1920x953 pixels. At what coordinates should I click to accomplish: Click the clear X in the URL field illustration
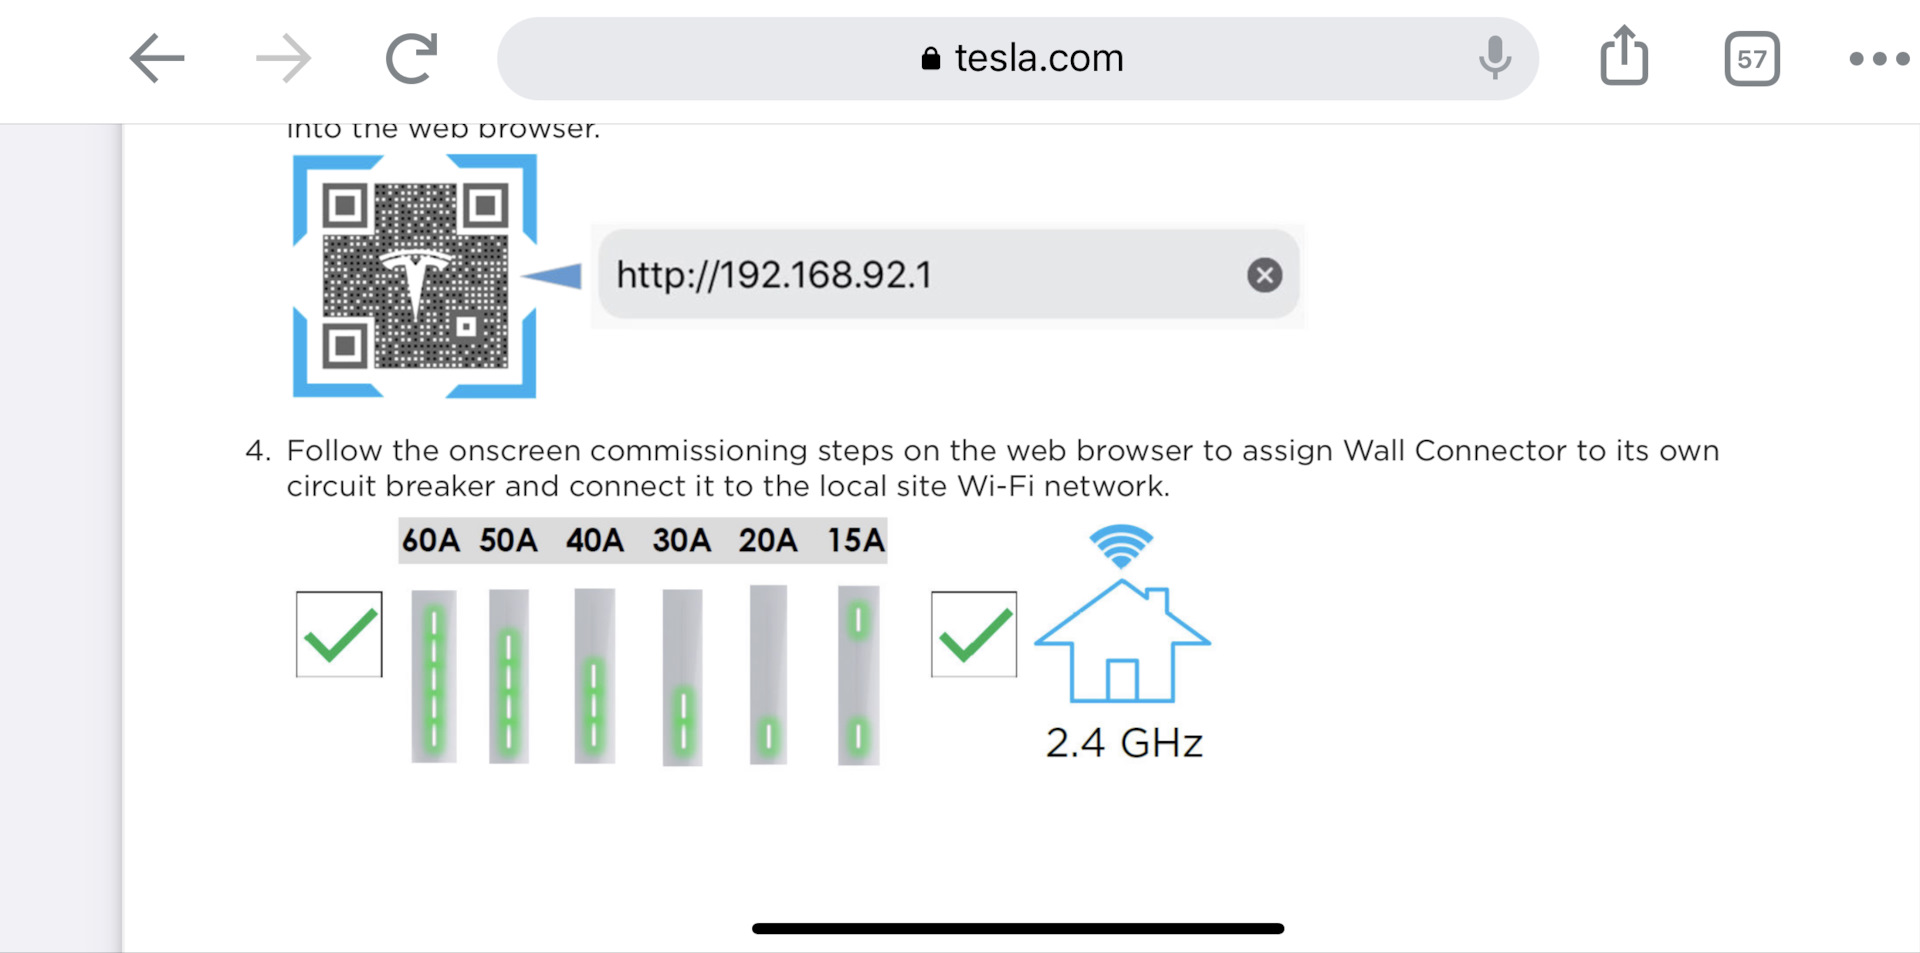(x=1264, y=274)
